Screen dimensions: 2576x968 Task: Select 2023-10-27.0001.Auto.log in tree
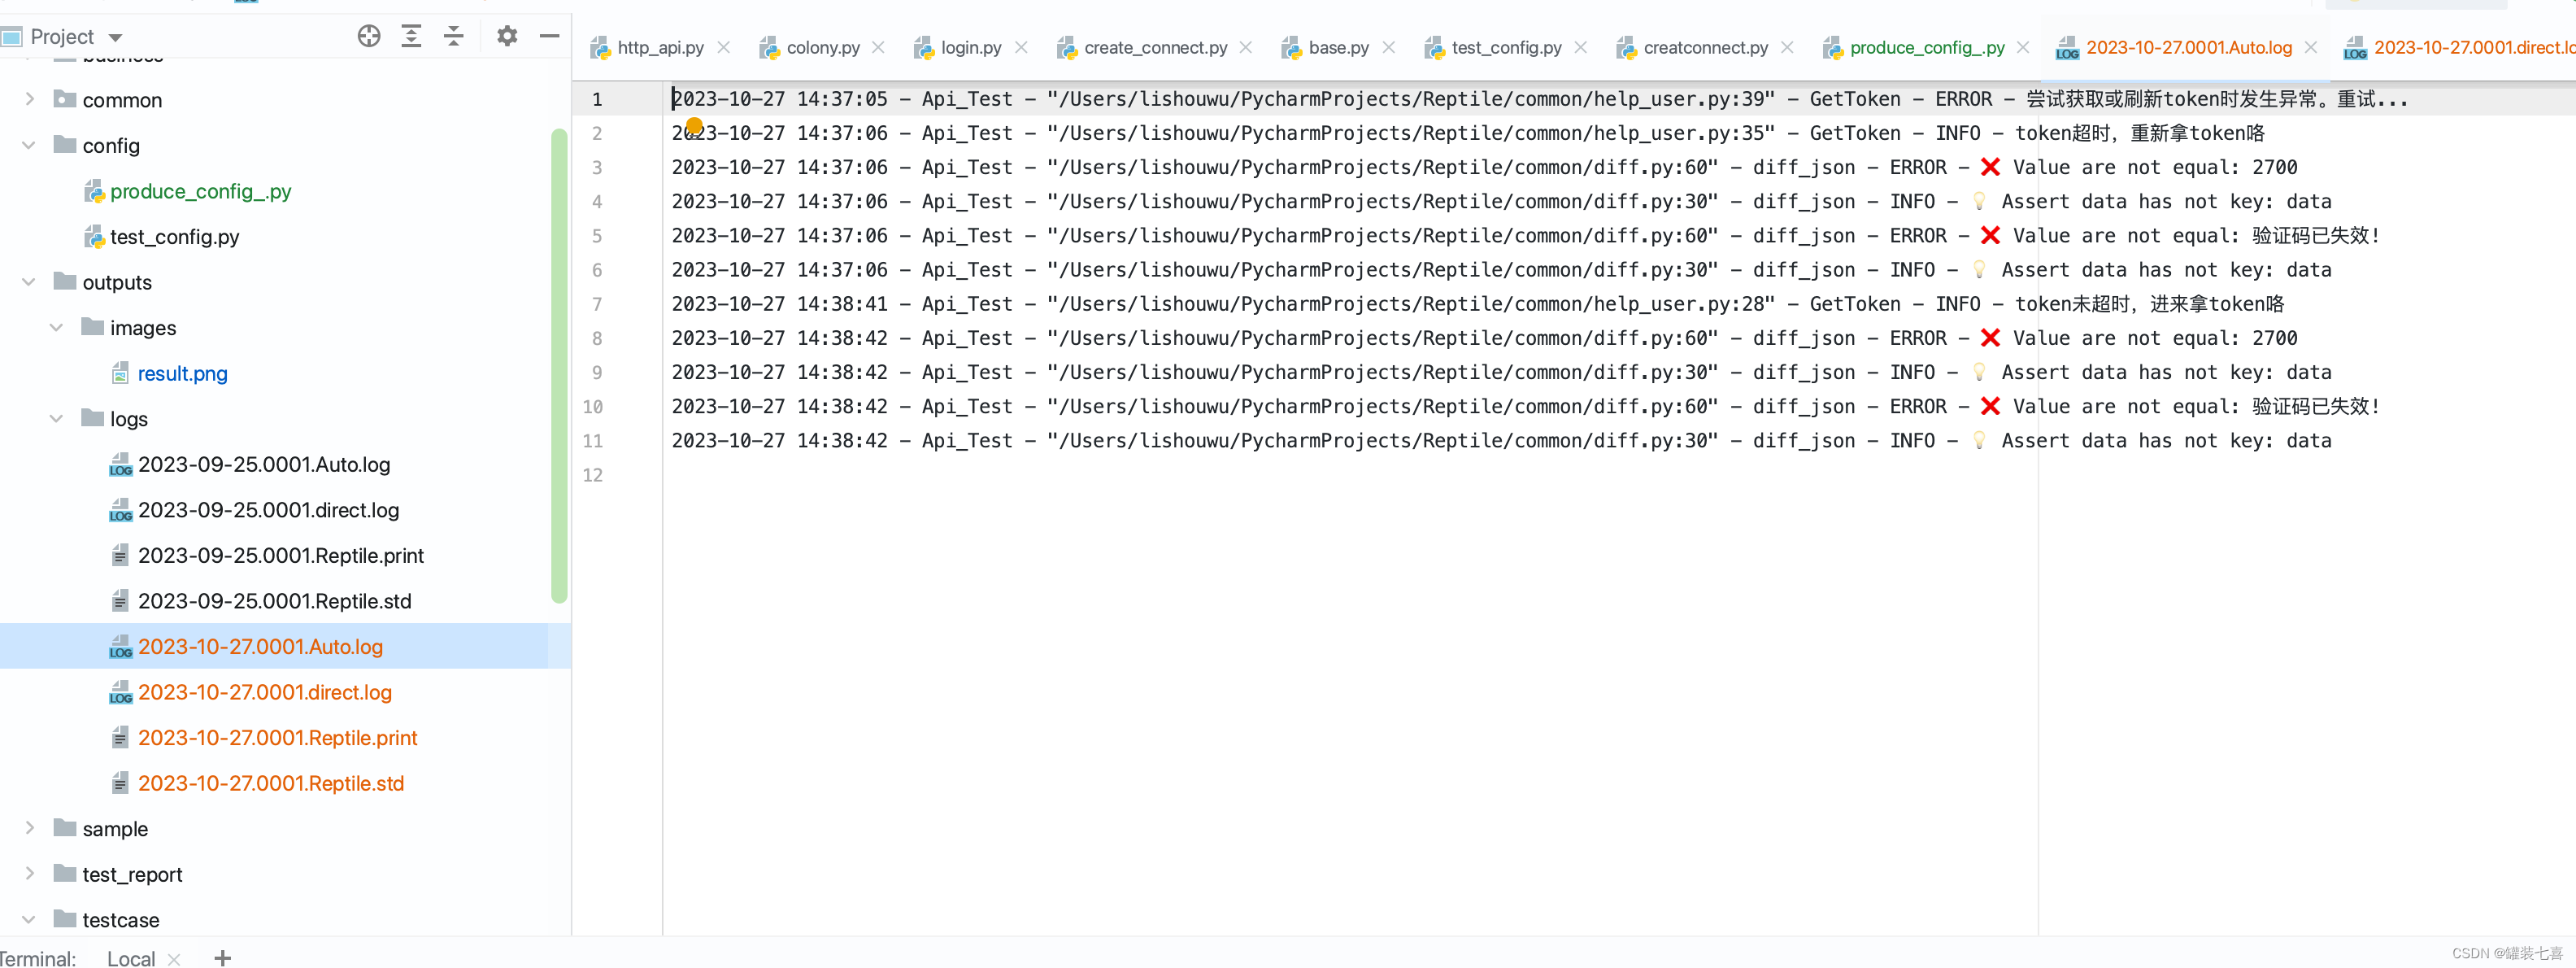point(261,646)
